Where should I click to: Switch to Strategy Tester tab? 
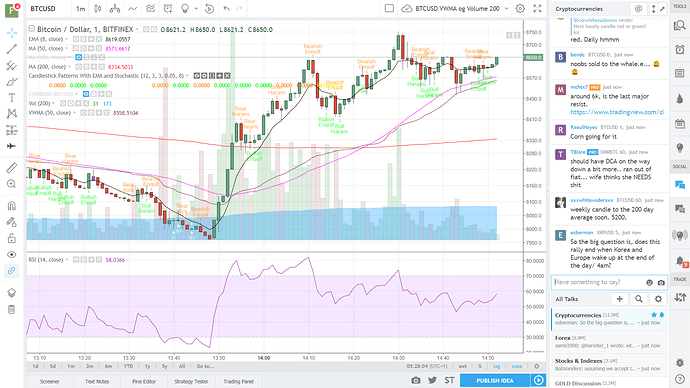[191, 381]
